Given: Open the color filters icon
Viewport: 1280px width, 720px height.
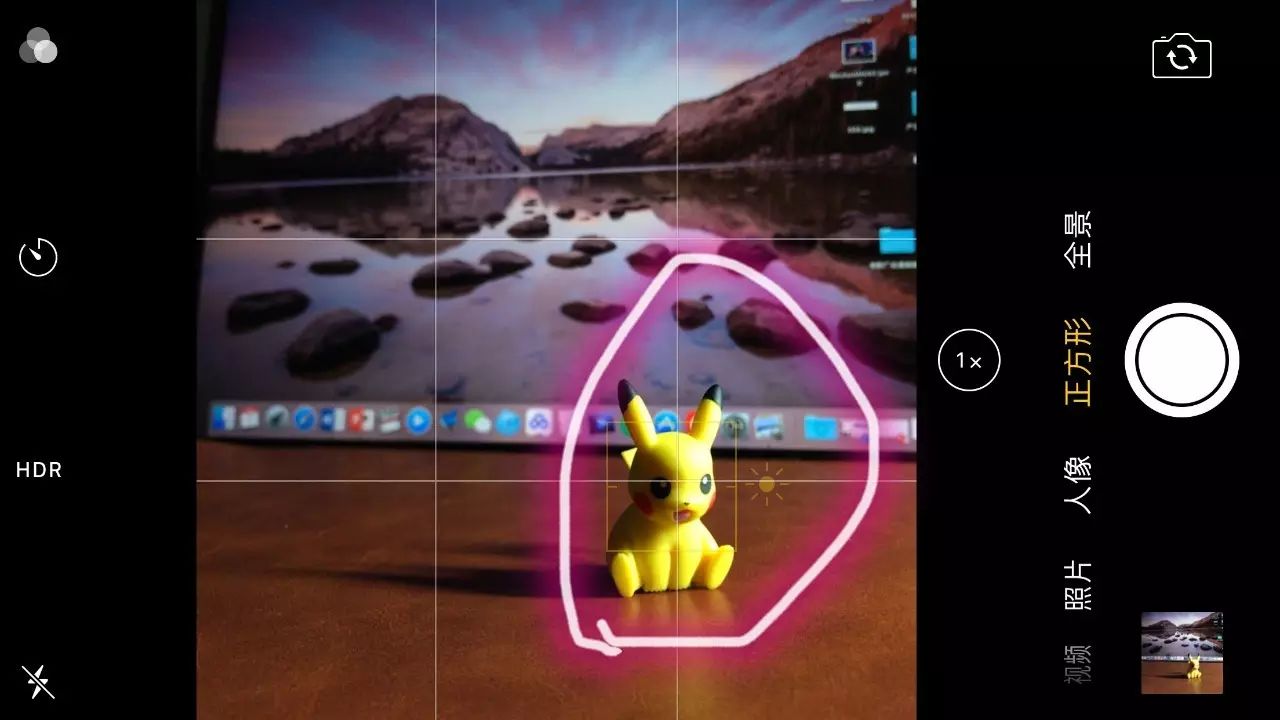Looking at the screenshot, I should point(38,45).
